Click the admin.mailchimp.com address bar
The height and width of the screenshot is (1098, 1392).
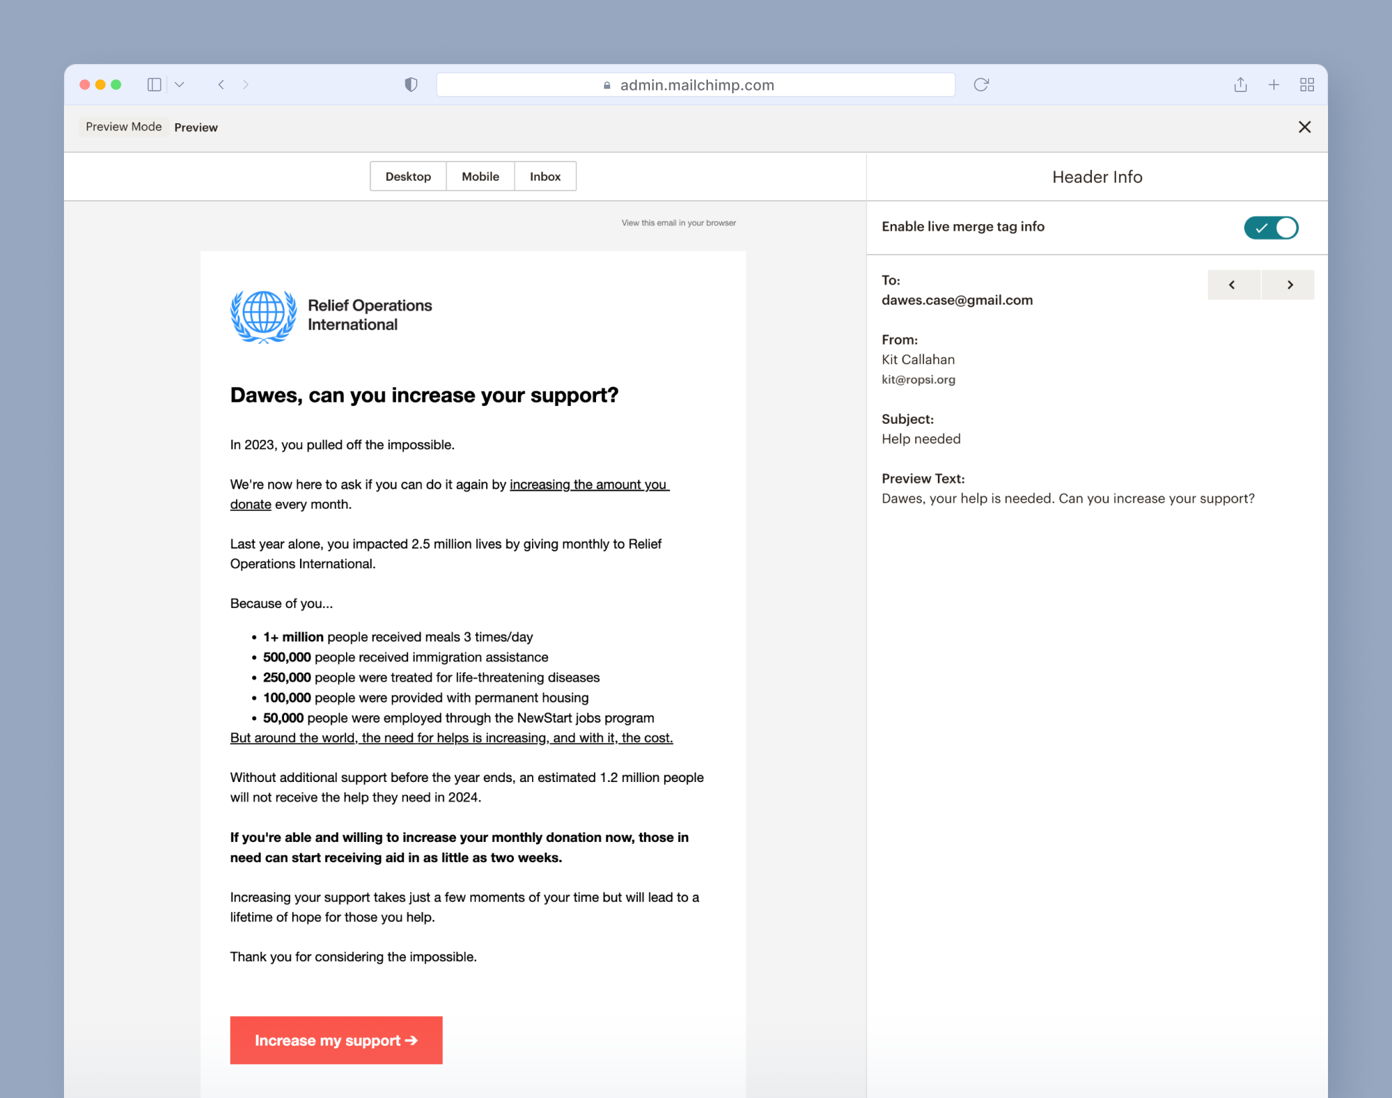click(696, 85)
